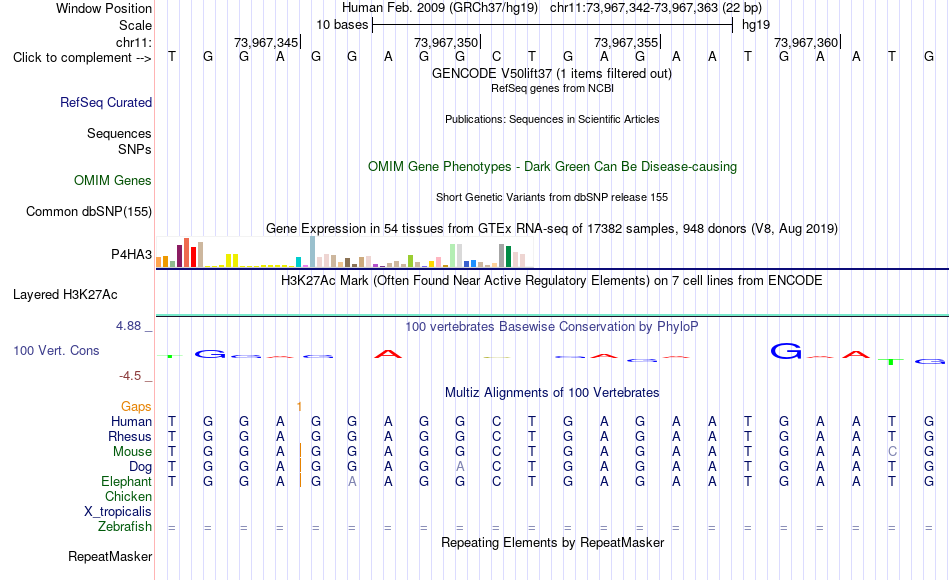Click the faded A mismatch in Elephant row
This screenshot has height=580, width=950.
pos(352,482)
